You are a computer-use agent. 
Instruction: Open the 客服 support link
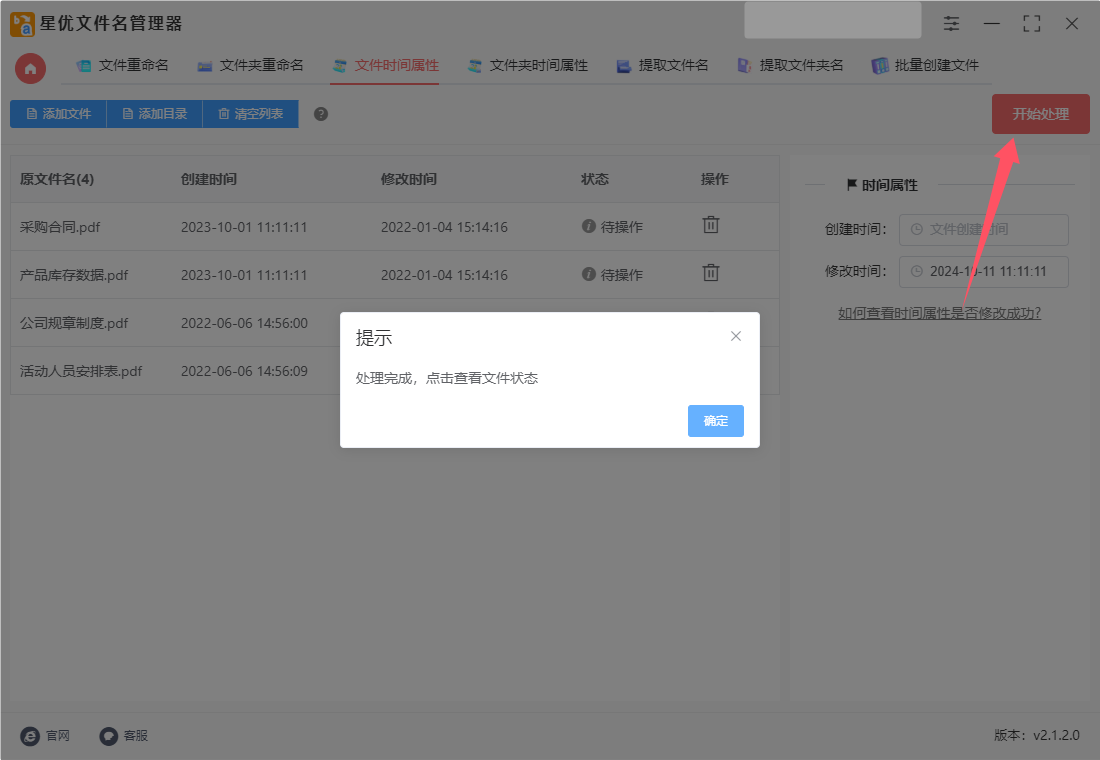(x=123, y=735)
